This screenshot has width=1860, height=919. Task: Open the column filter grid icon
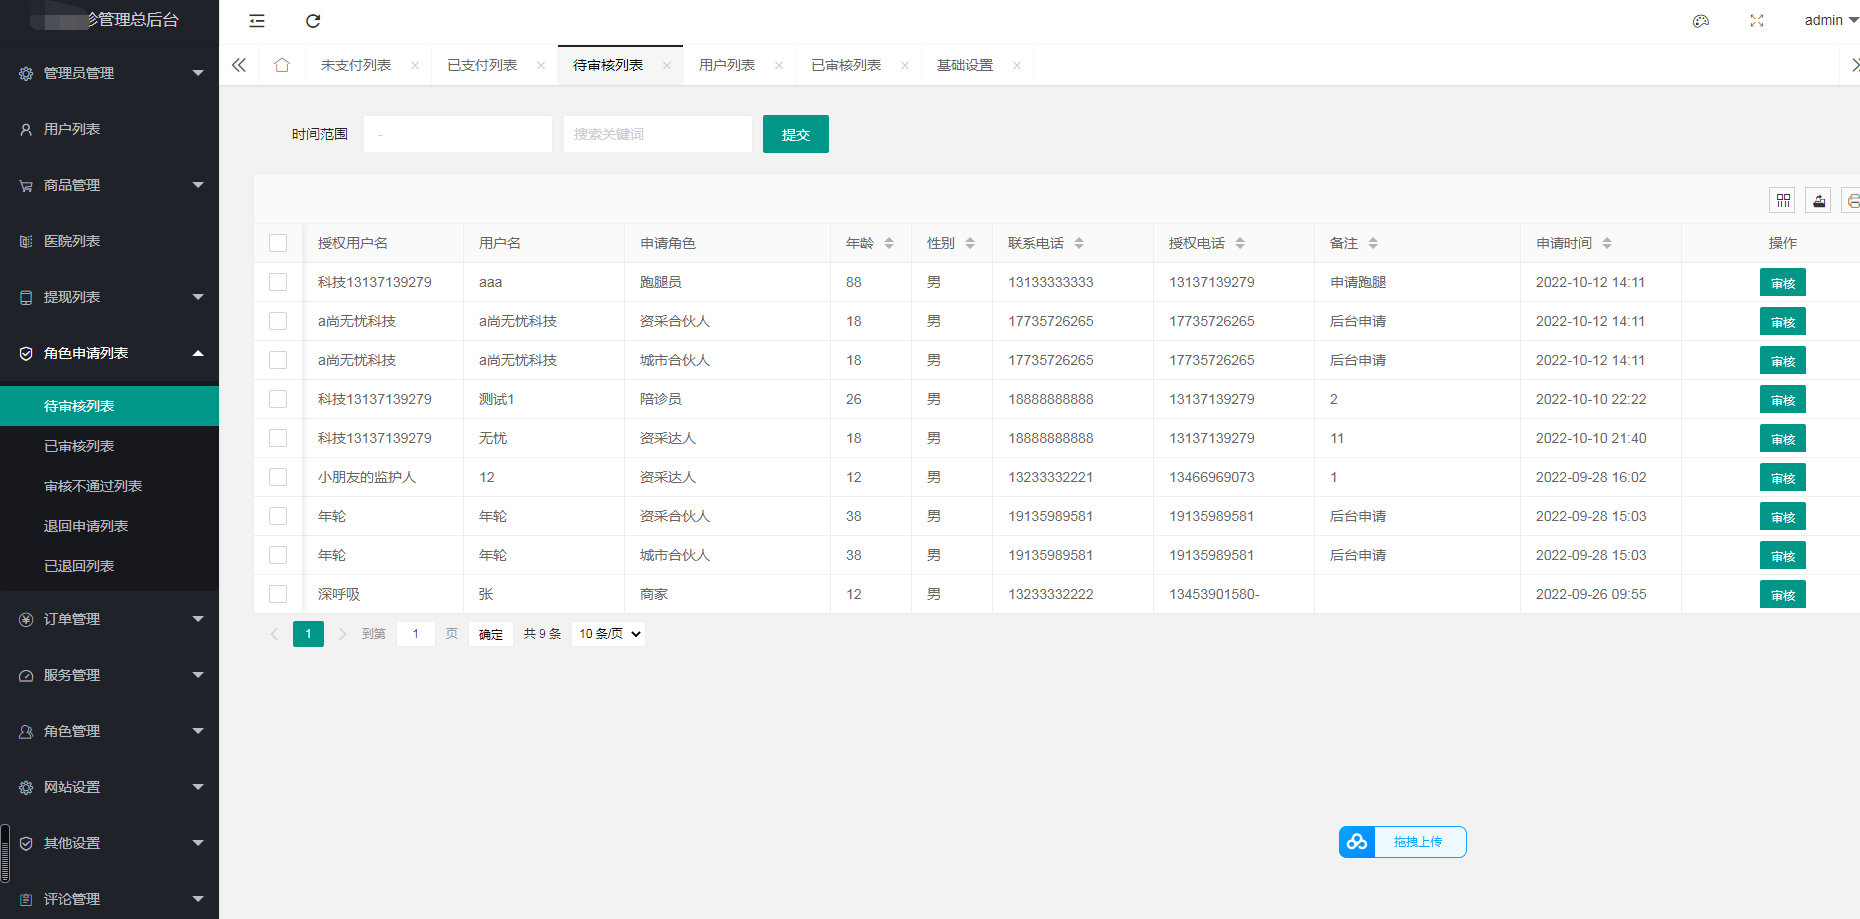click(x=1783, y=201)
